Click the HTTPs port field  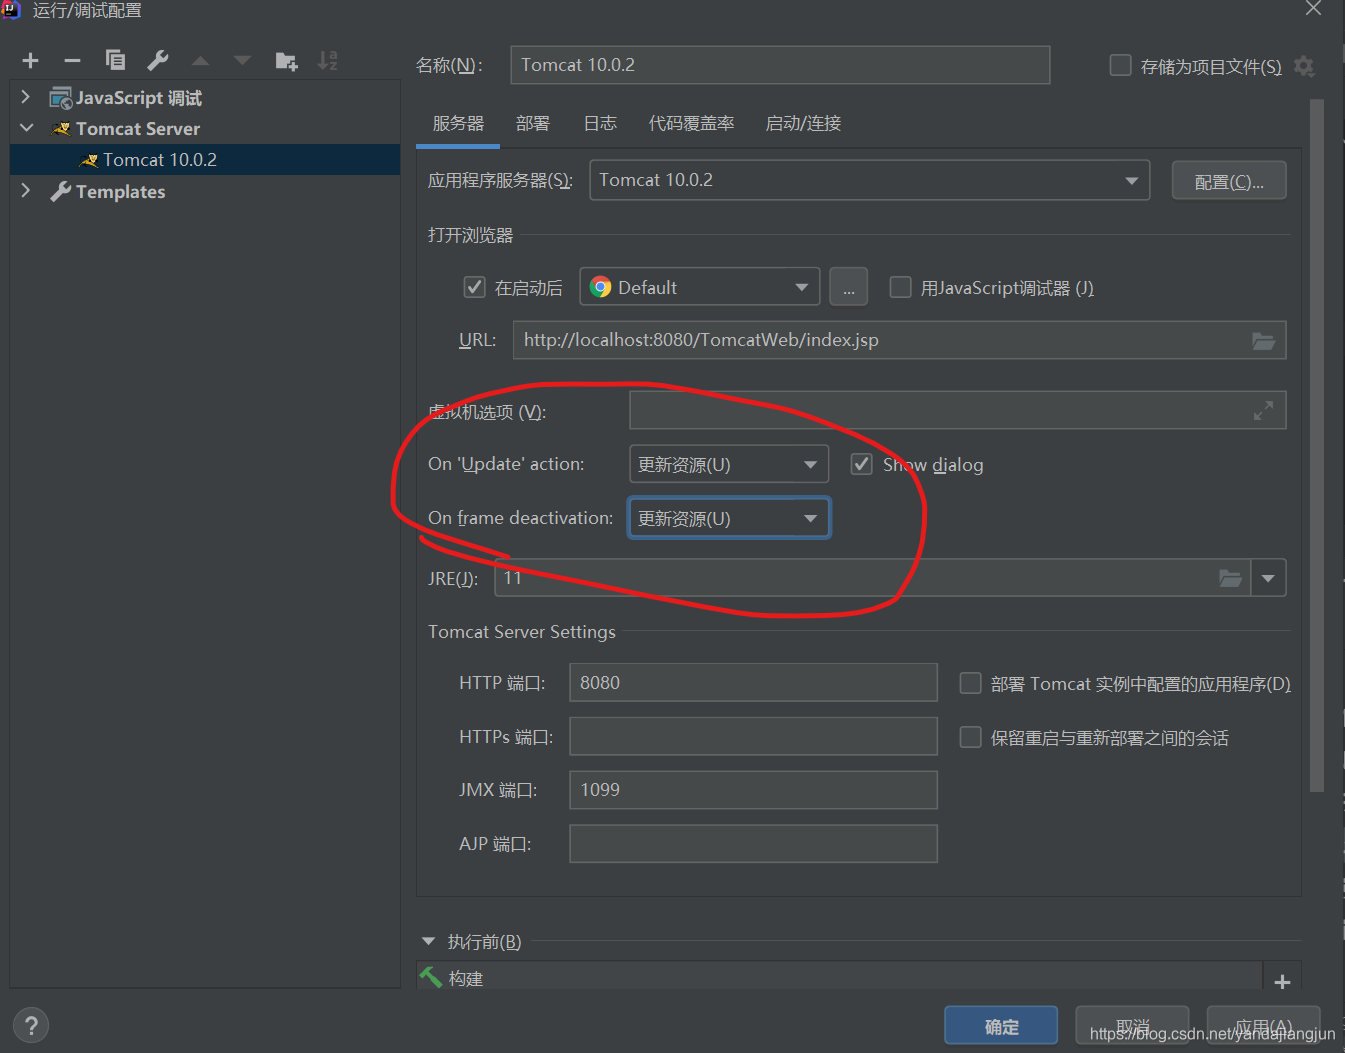click(x=753, y=736)
